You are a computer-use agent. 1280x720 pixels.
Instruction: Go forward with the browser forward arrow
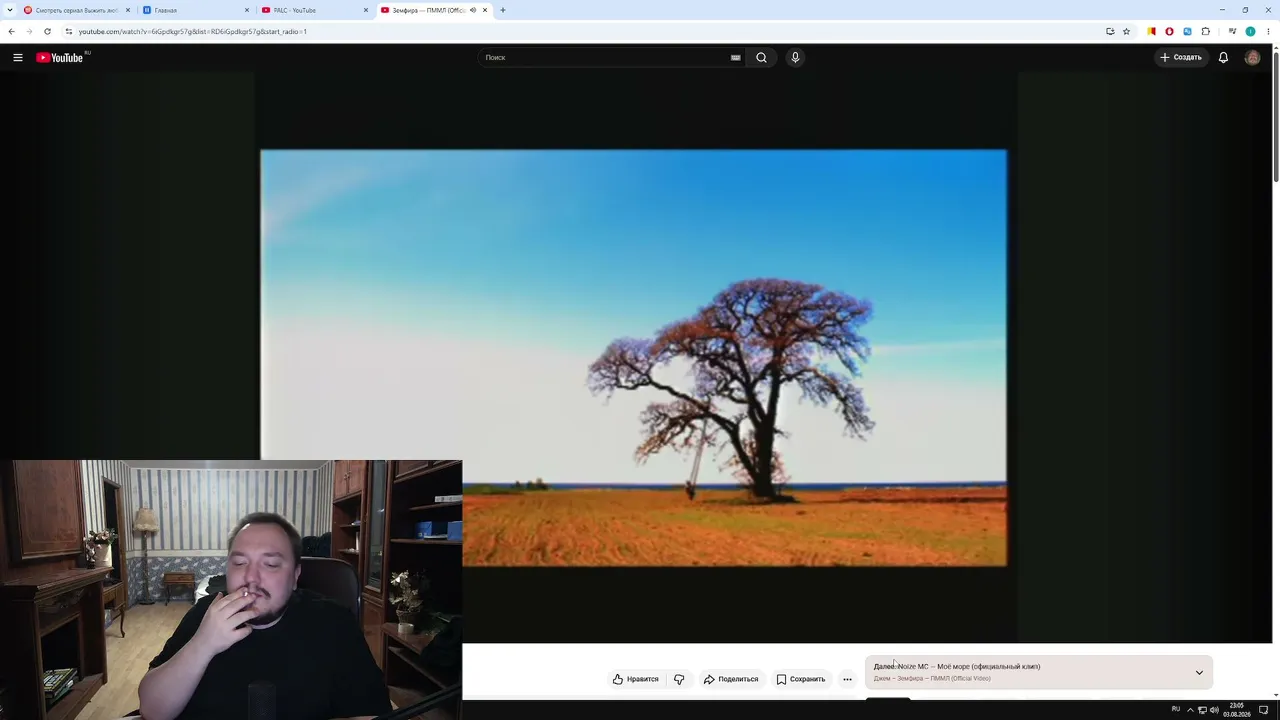click(29, 32)
